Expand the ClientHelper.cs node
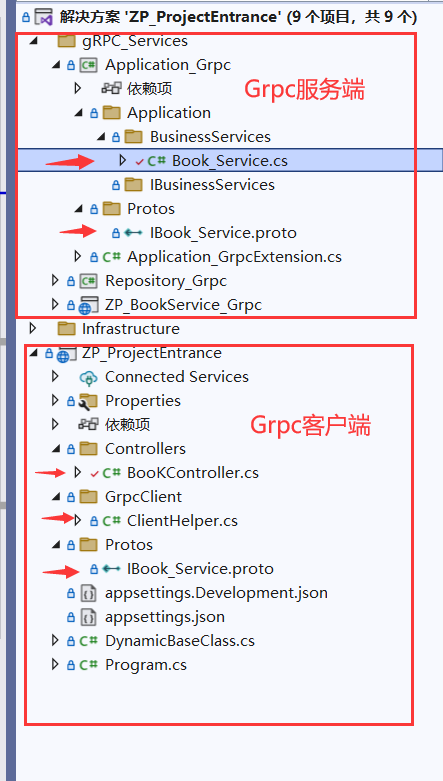443x781 pixels. coord(77,520)
